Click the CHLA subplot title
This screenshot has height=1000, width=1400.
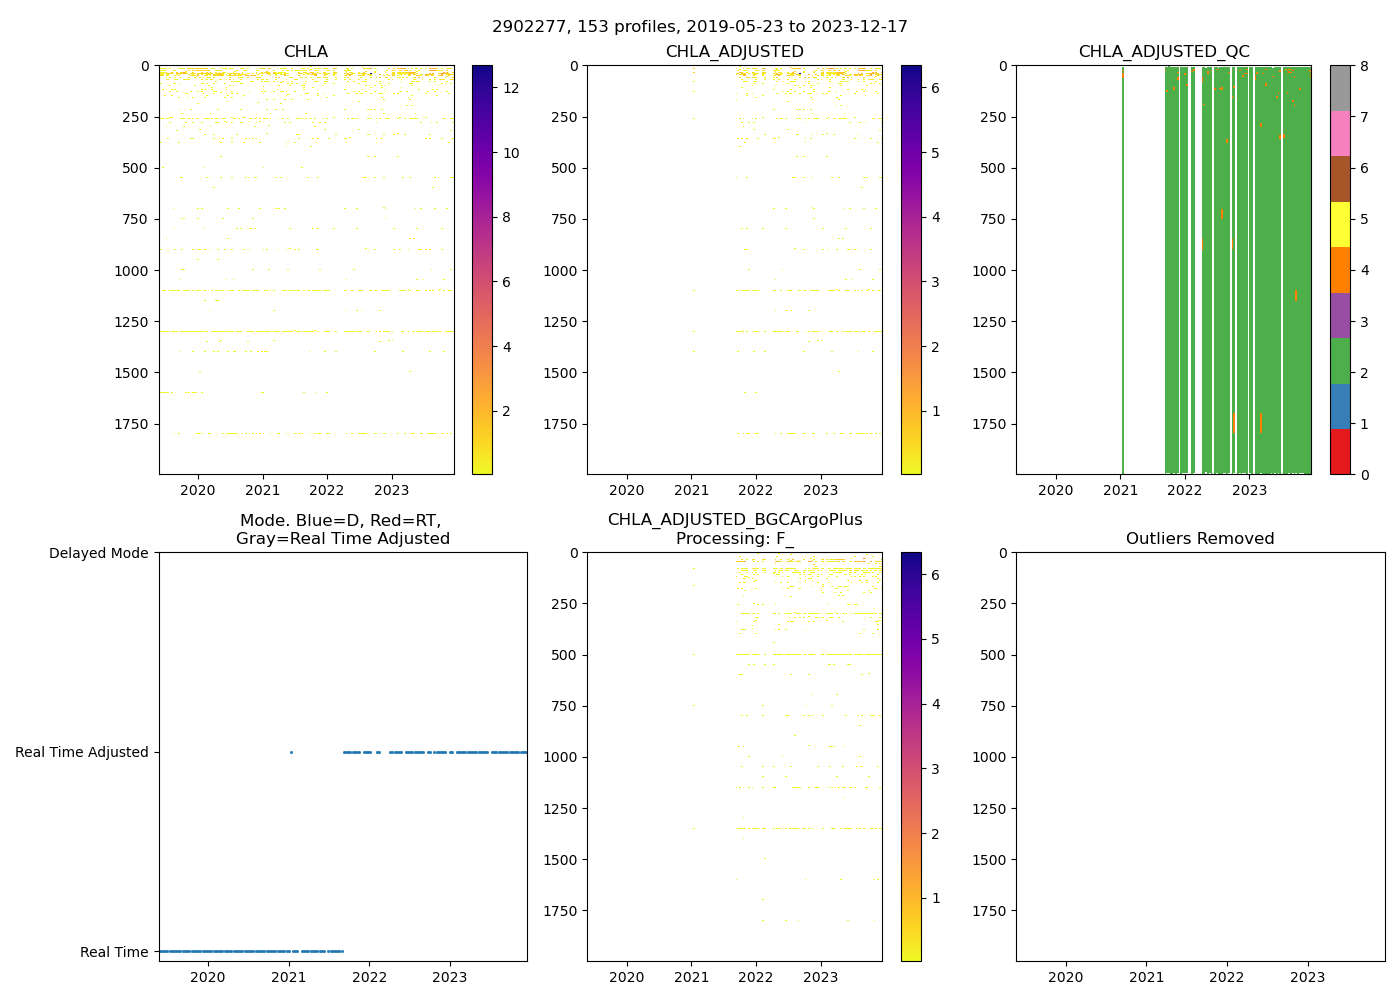tap(305, 52)
